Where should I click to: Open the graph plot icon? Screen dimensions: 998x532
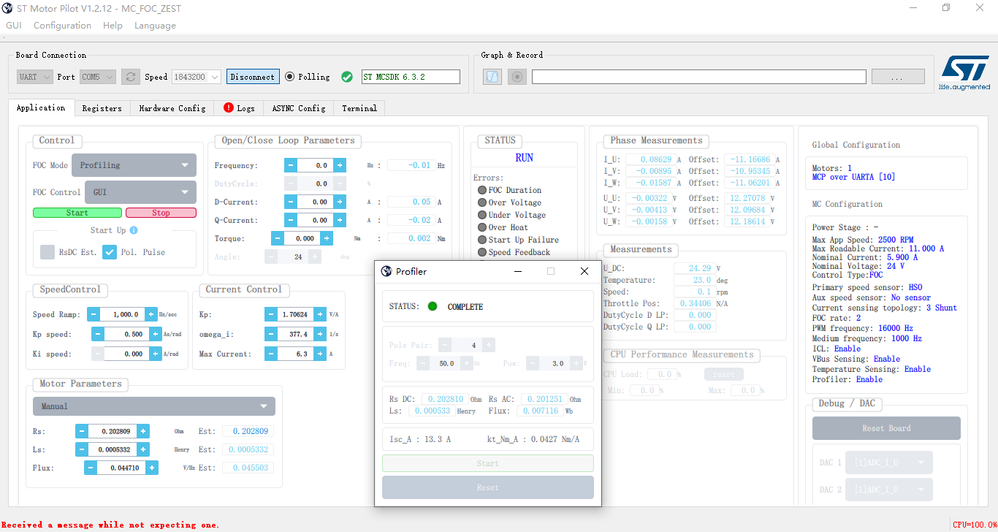(492, 76)
